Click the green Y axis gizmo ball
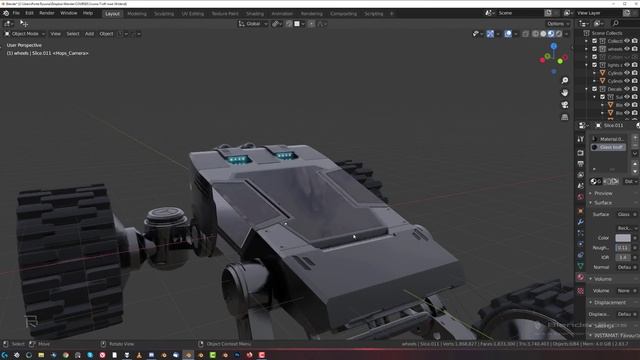The image size is (640, 360). [x=560, y=62]
